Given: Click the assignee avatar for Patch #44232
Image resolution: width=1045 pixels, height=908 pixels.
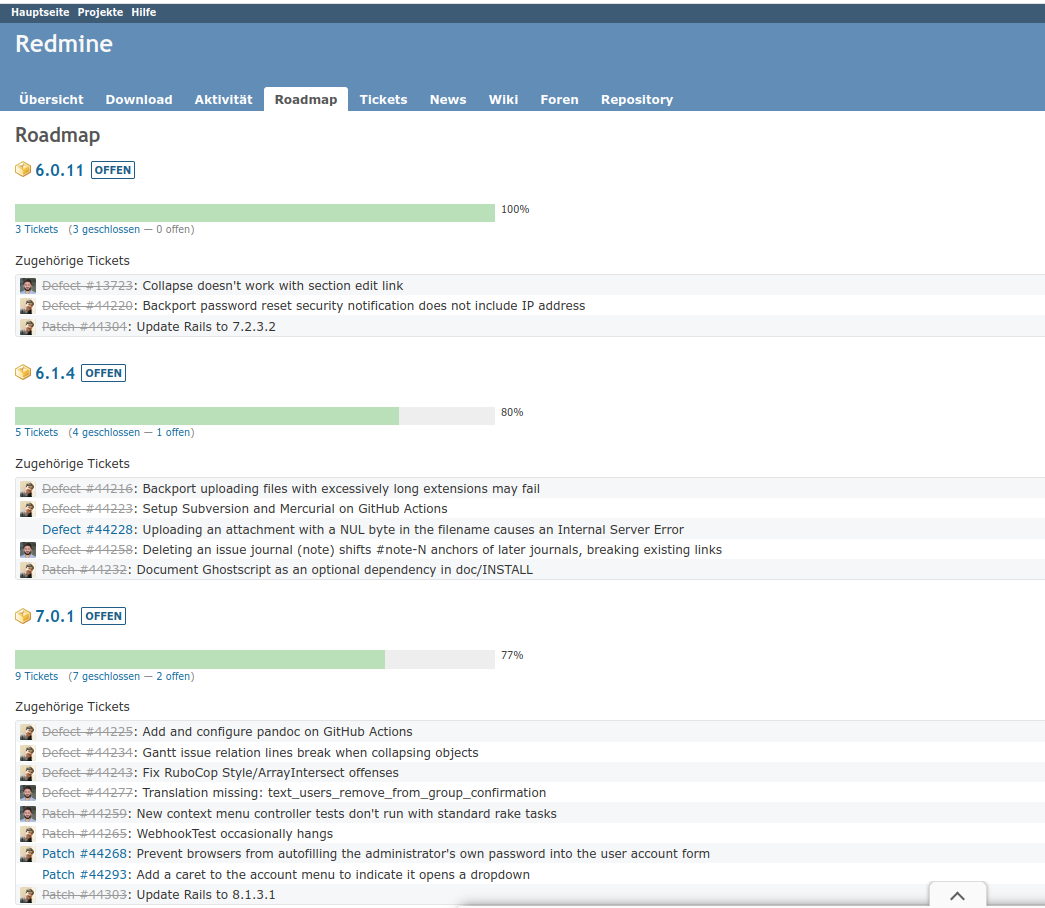Looking at the screenshot, I should tap(27, 570).
